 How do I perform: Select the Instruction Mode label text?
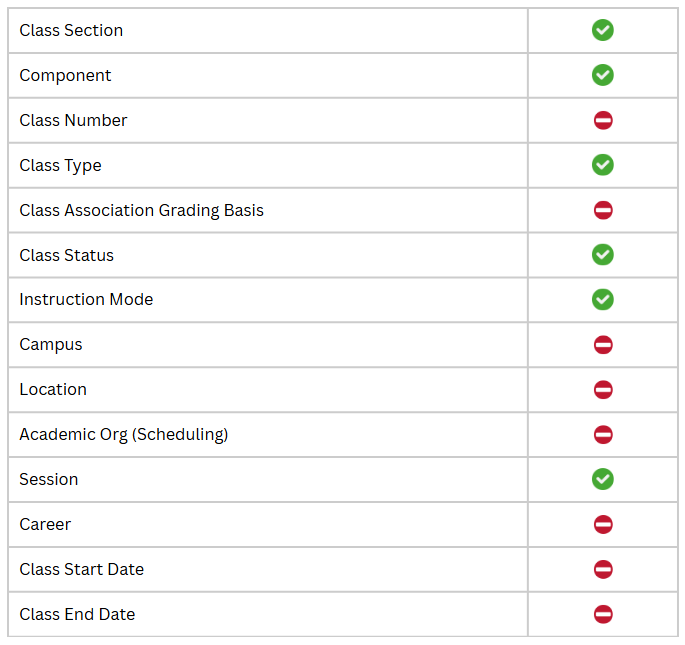pyautogui.click(x=86, y=300)
